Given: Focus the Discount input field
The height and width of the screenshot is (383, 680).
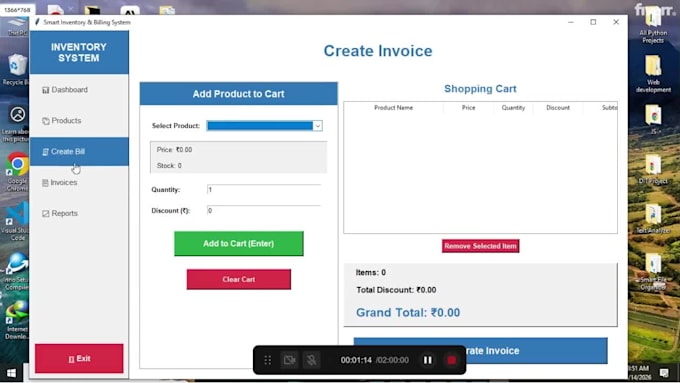Looking at the screenshot, I should click(x=264, y=210).
